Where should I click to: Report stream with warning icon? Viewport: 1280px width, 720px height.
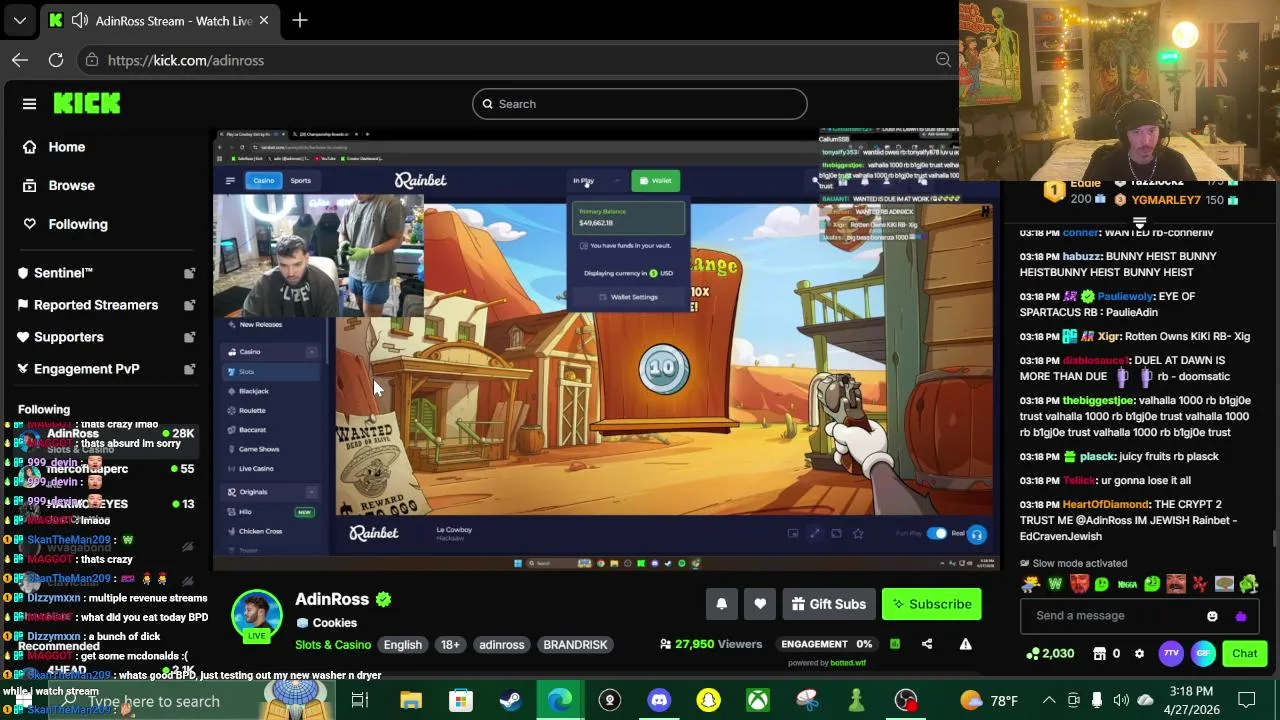pyautogui.click(x=965, y=644)
